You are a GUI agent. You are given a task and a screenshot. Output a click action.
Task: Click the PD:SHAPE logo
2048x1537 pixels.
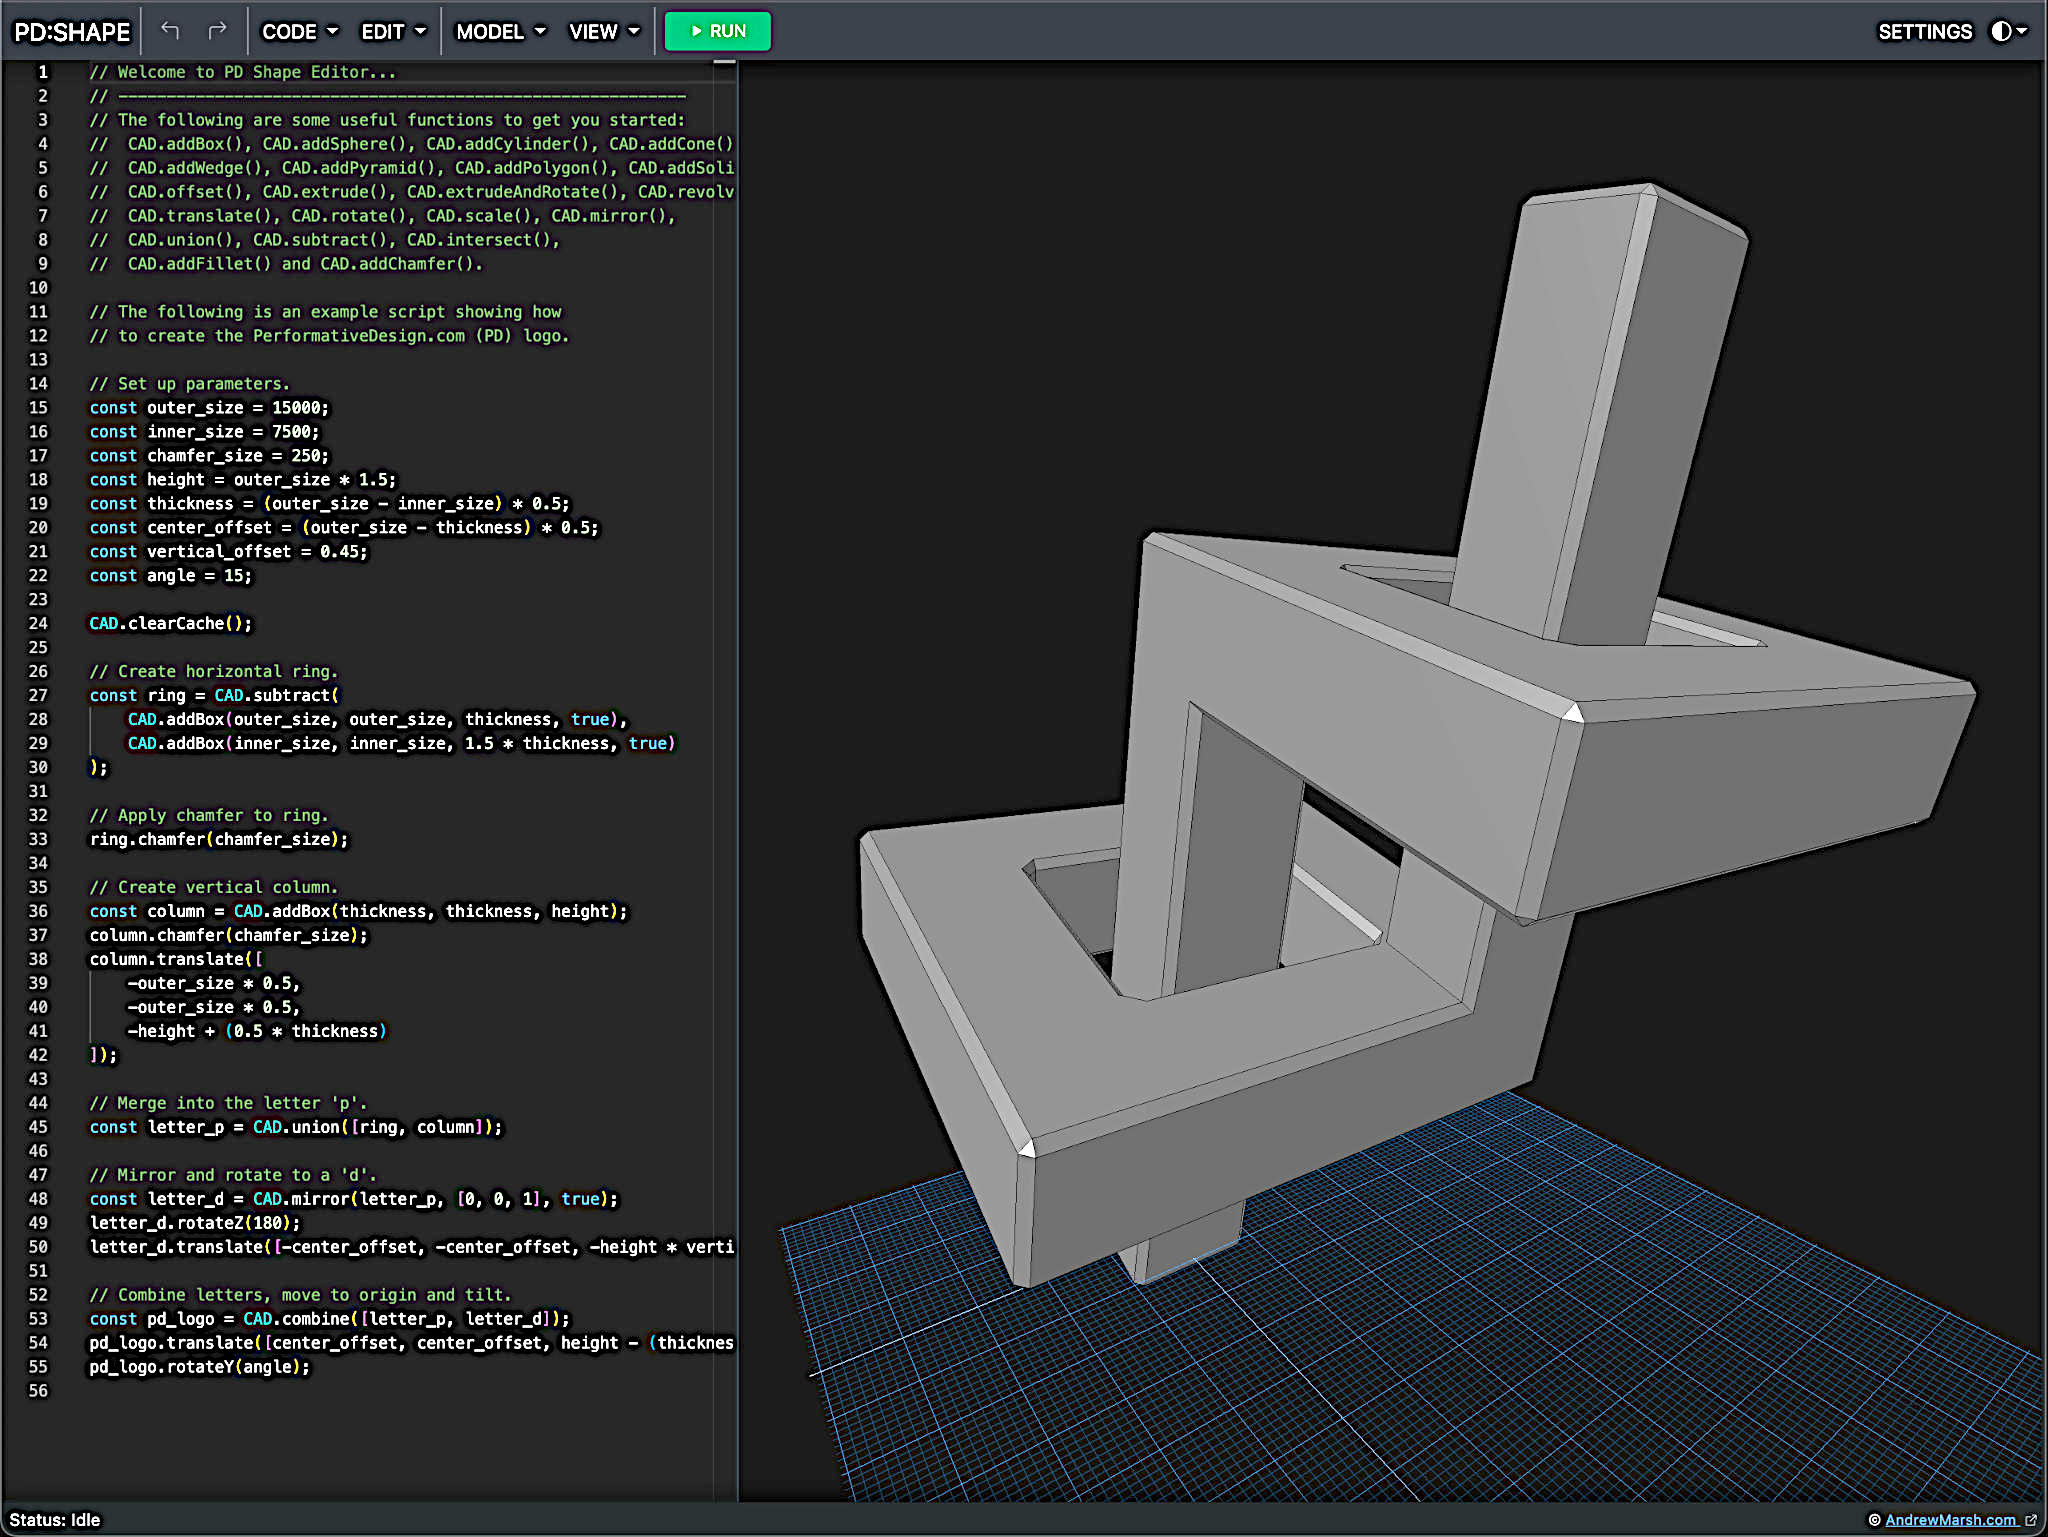click(72, 32)
